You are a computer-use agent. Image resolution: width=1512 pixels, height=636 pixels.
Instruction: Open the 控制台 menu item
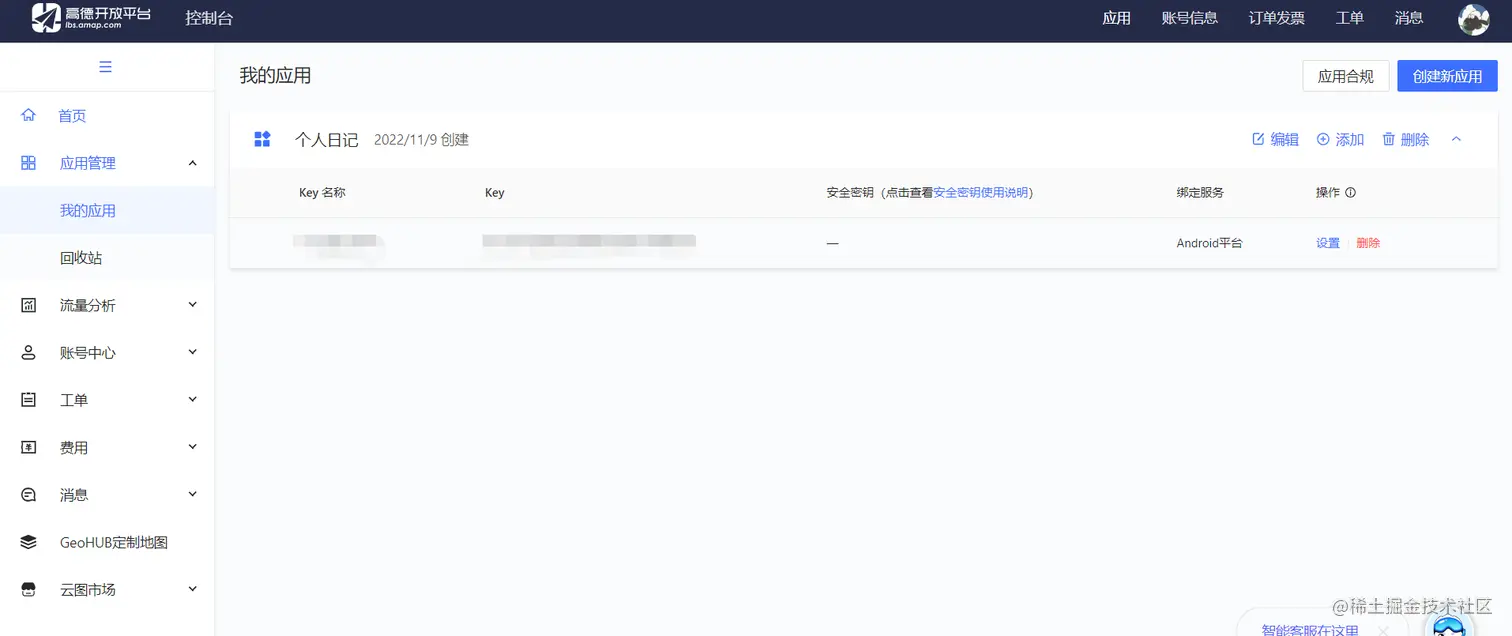coord(208,17)
